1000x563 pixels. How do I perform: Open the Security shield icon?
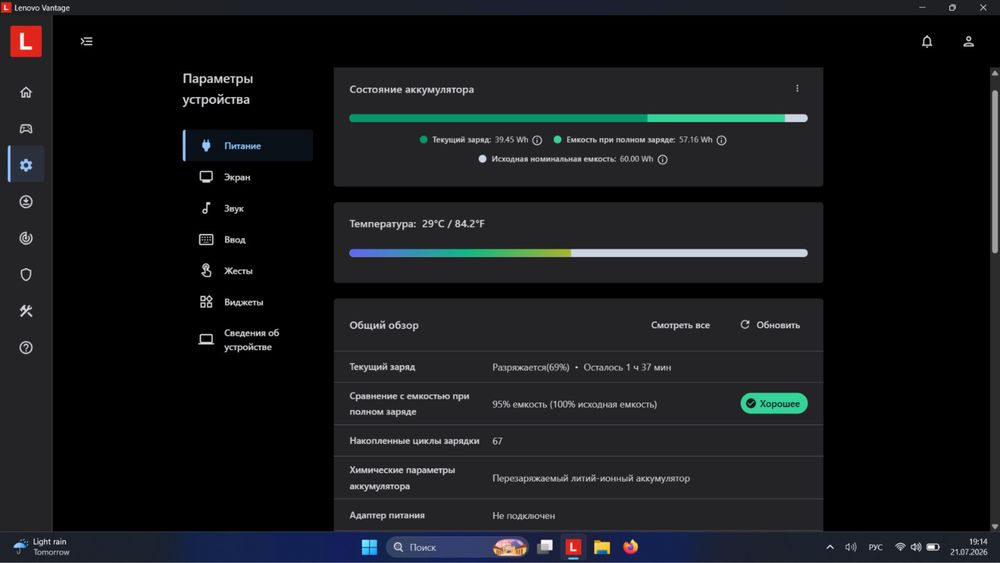(x=26, y=275)
